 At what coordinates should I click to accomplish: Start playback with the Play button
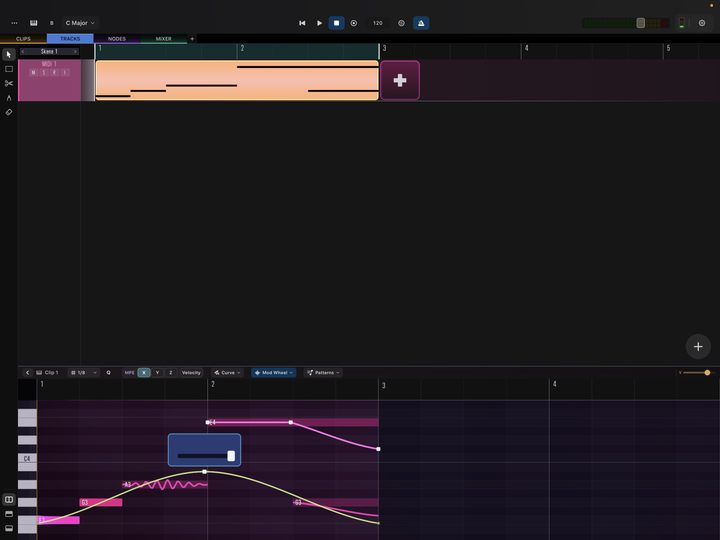click(319, 23)
